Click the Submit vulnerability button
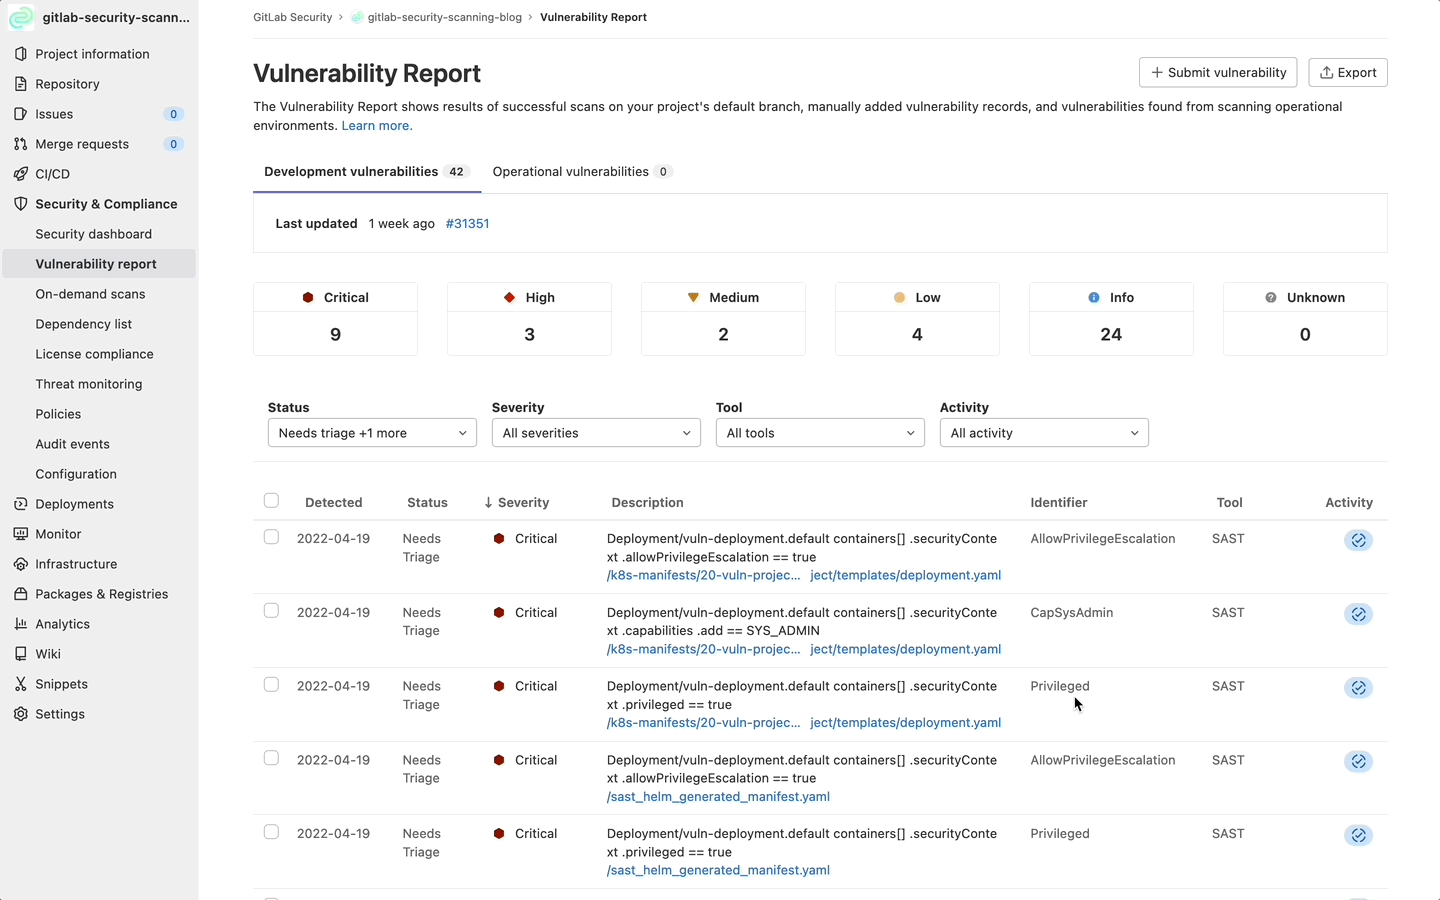 pyautogui.click(x=1217, y=73)
